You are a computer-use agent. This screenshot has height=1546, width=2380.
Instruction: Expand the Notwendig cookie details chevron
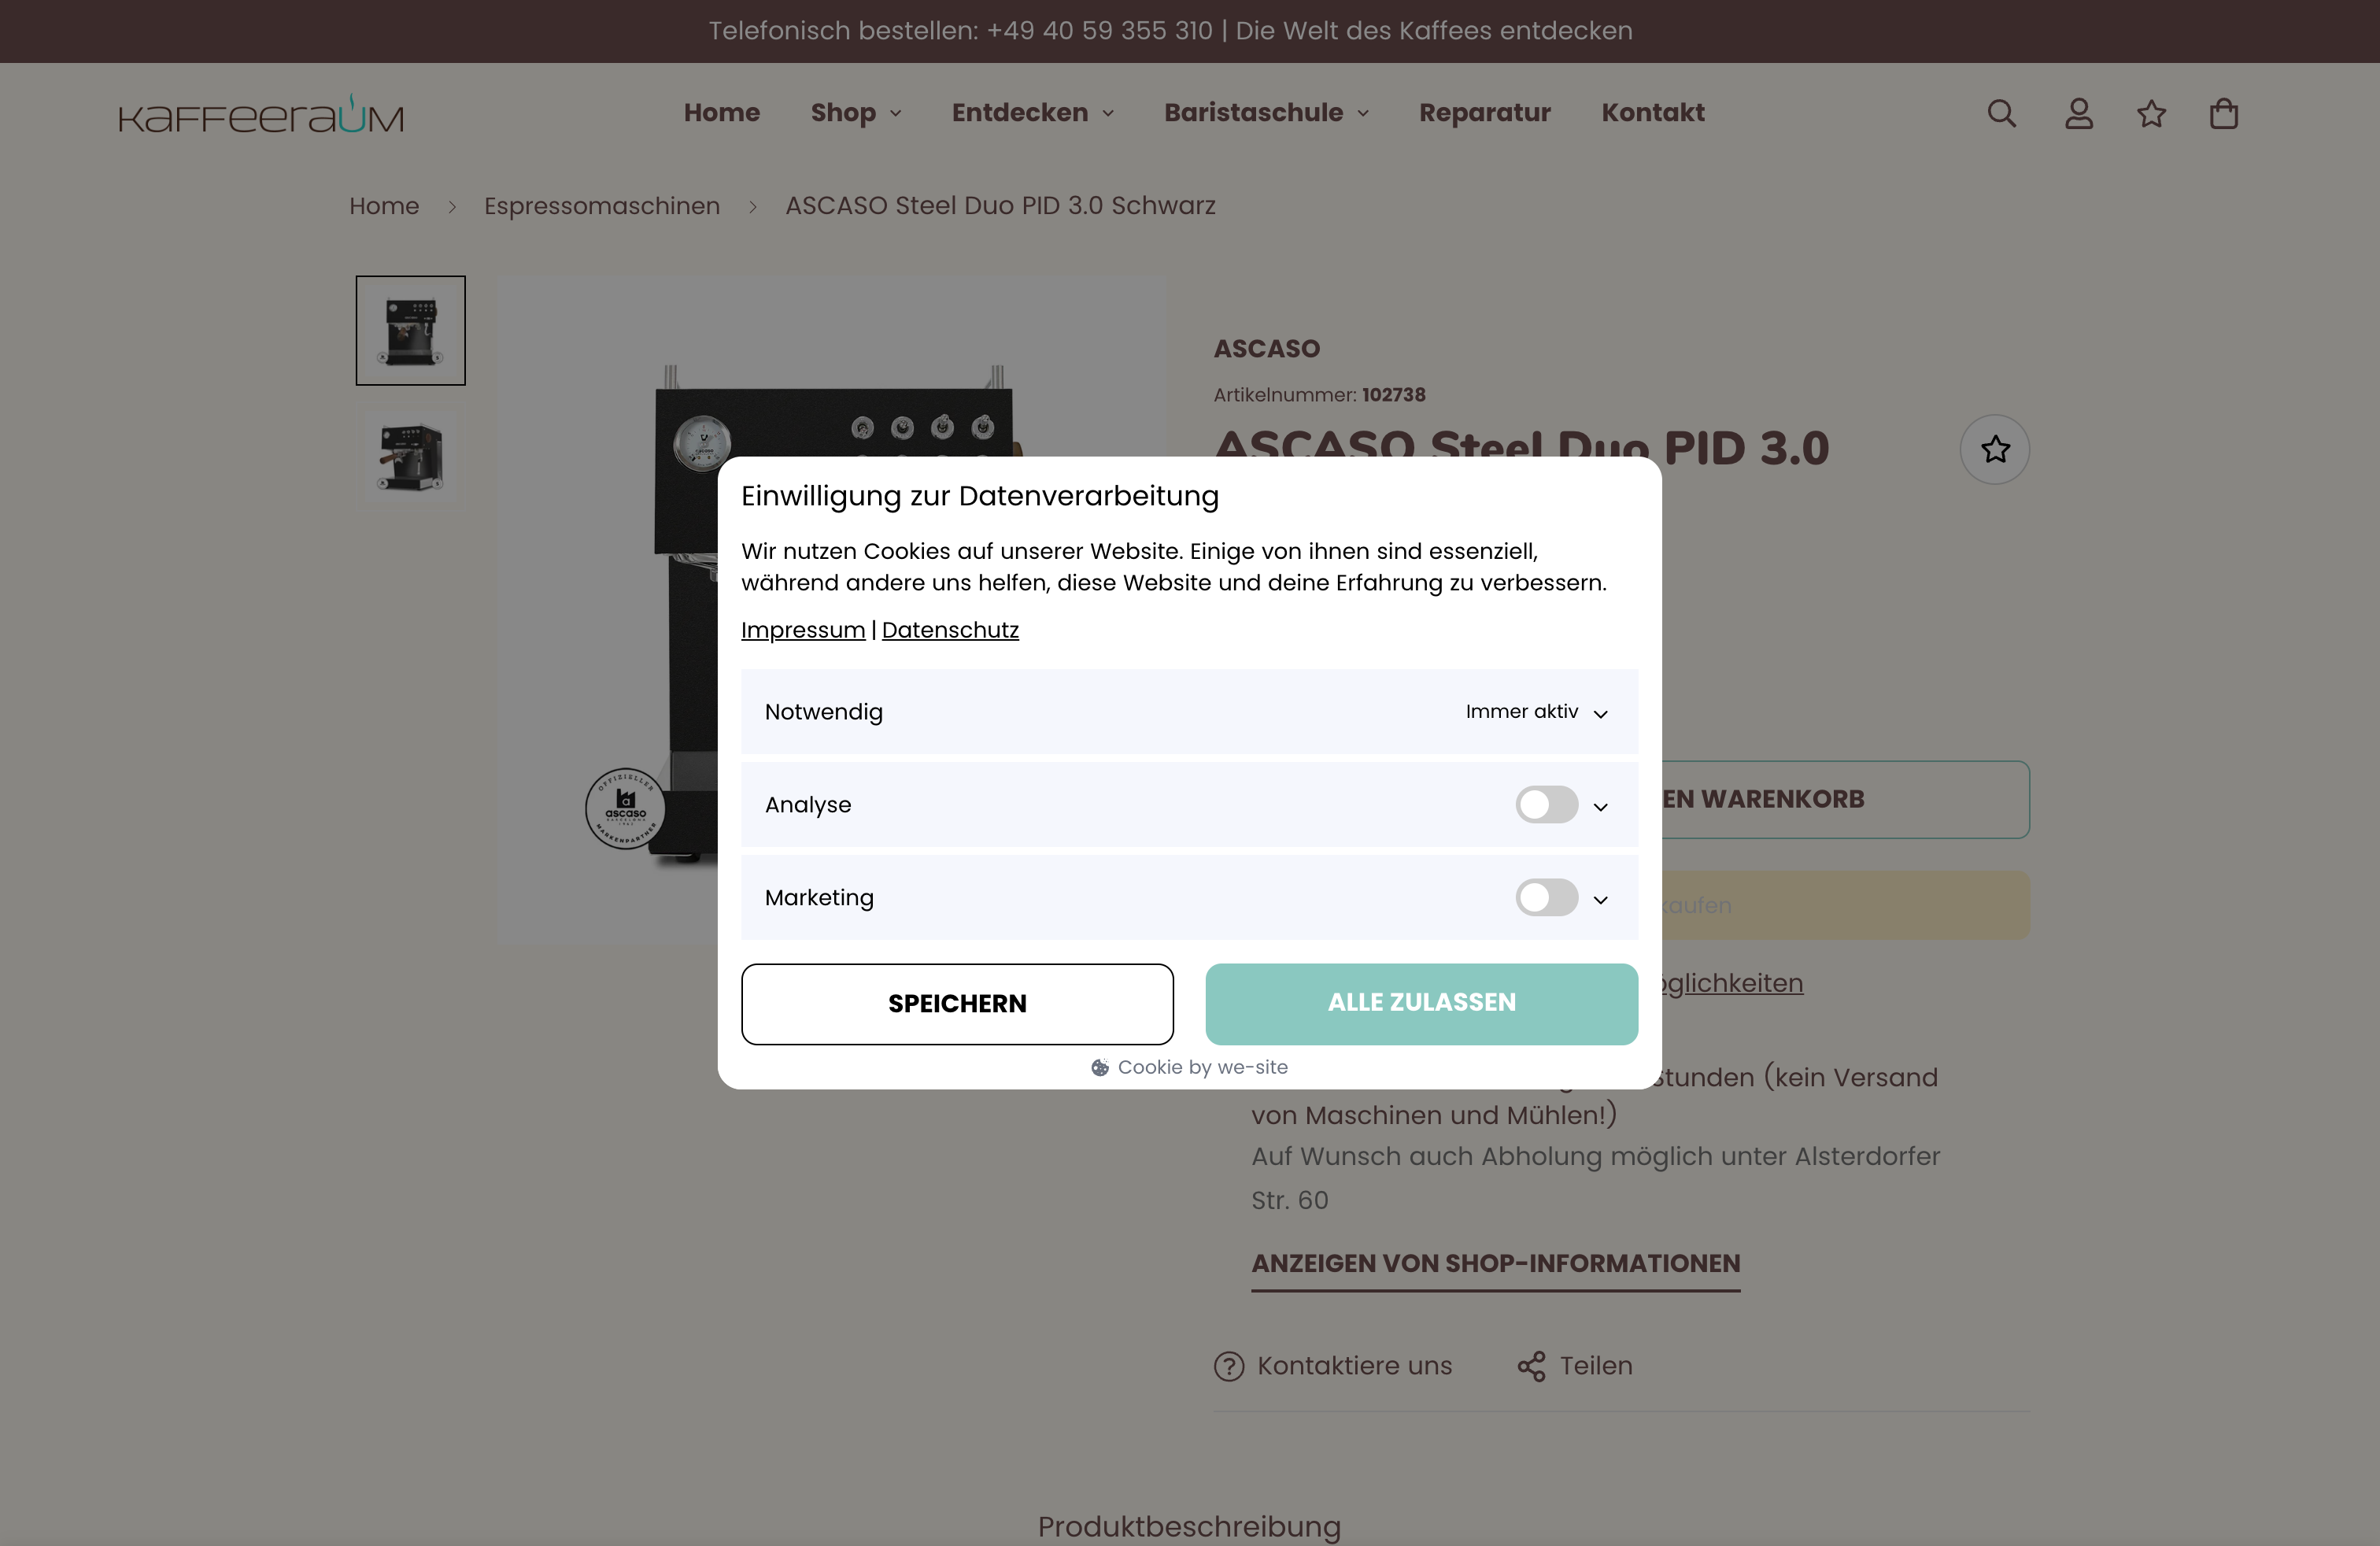pos(1600,714)
